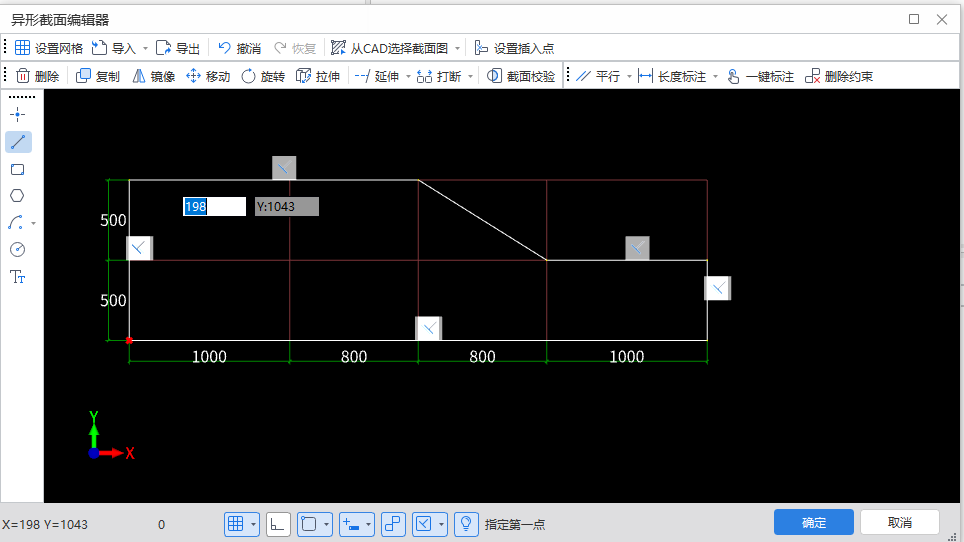
Task: Click the red insertion point marker
Action: coord(129,340)
